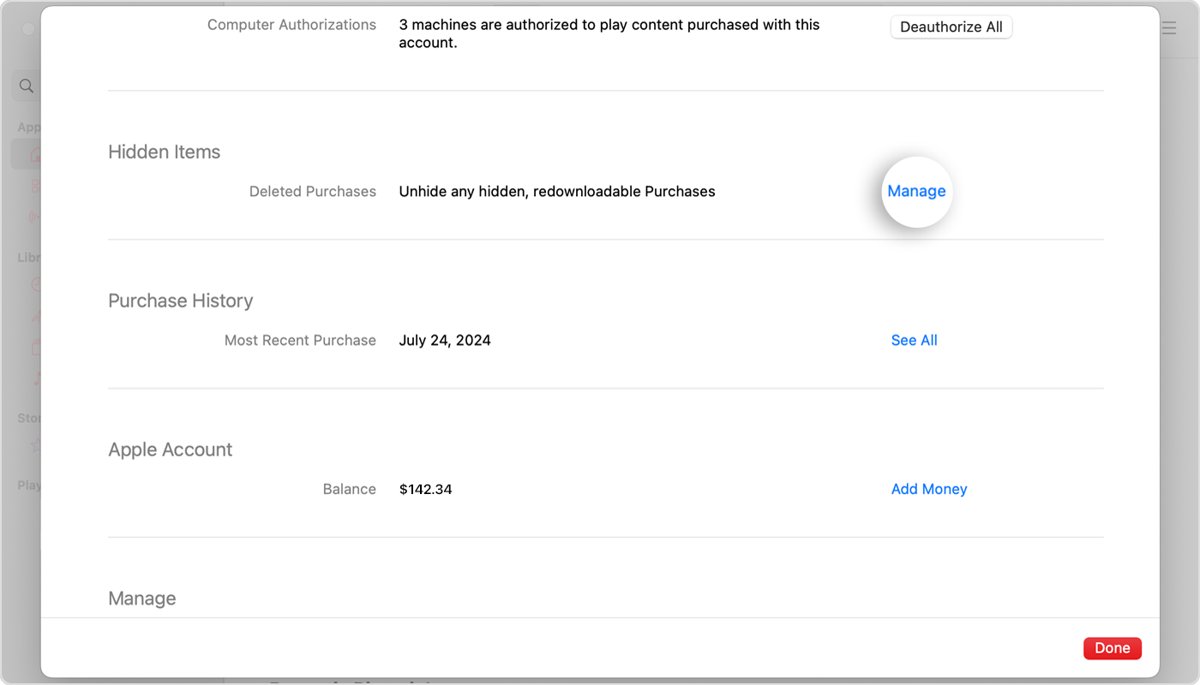Click the 'Hidden Items' section heading
1200x685 pixels.
164,152
